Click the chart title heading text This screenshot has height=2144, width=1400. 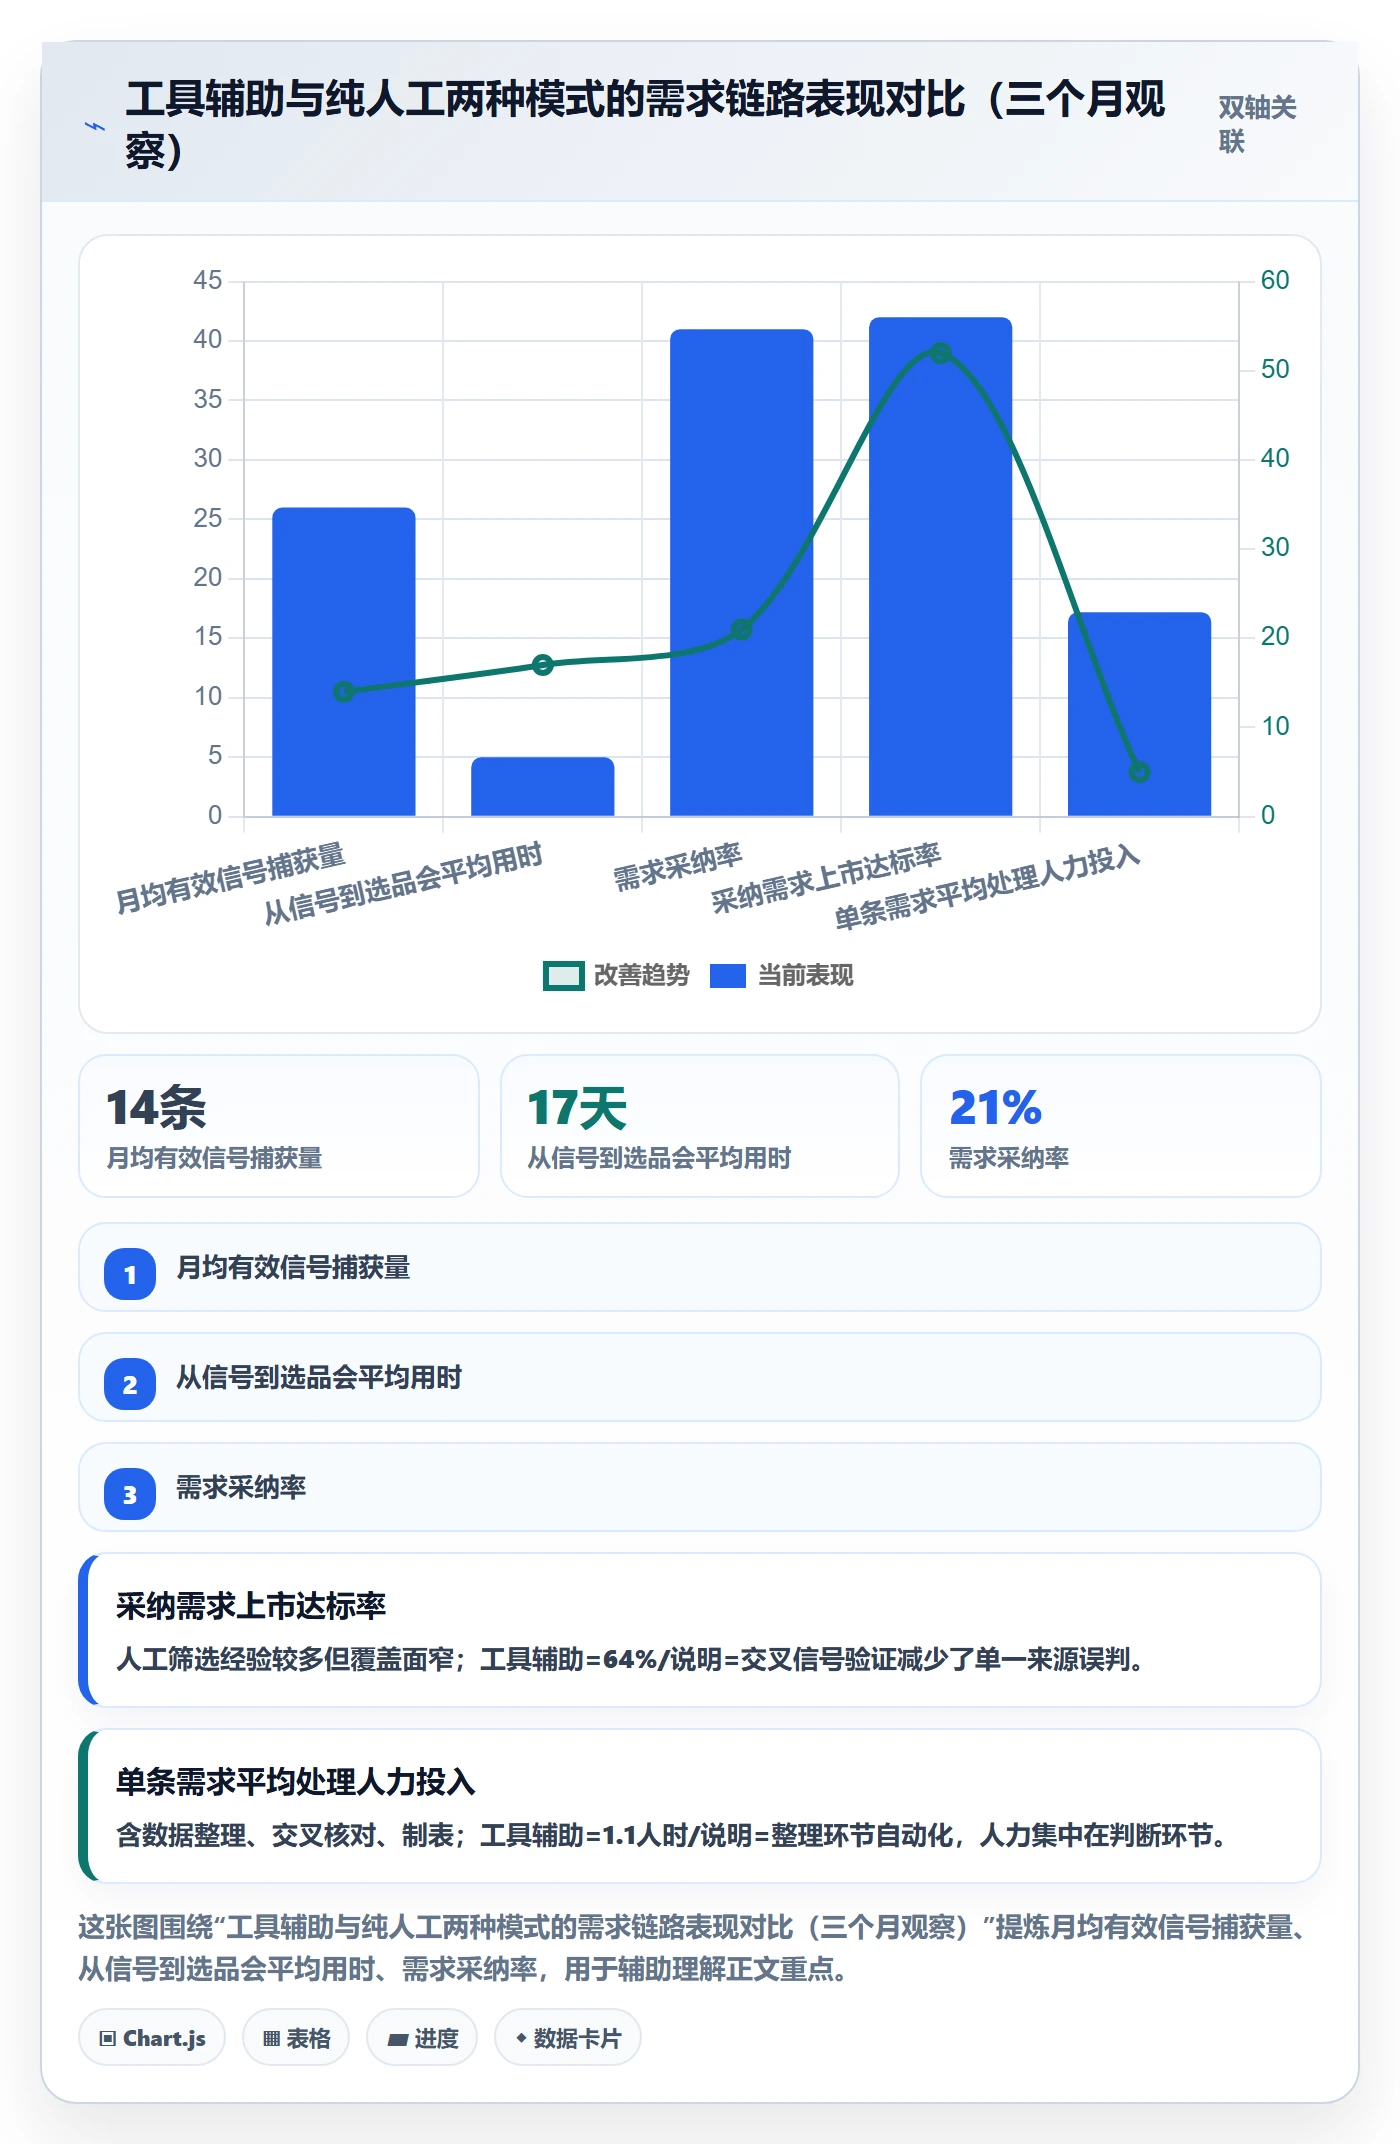click(646, 124)
